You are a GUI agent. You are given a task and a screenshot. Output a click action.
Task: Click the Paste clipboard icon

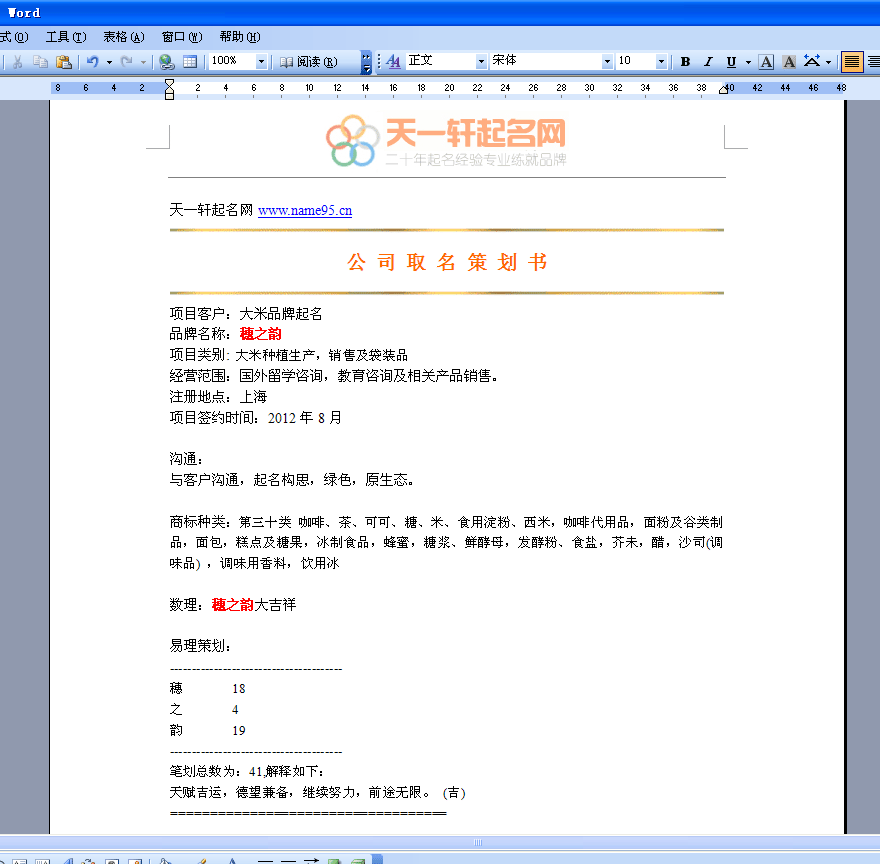pyautogui.click(x=64, y=62)
